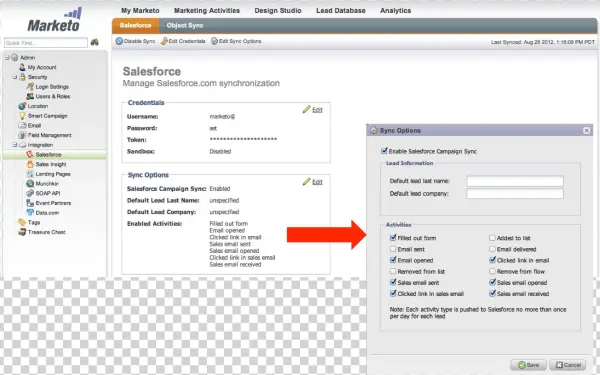Click the Location globe icon
The width and height of the screenshot is (600, 375).
click(22, 106)
